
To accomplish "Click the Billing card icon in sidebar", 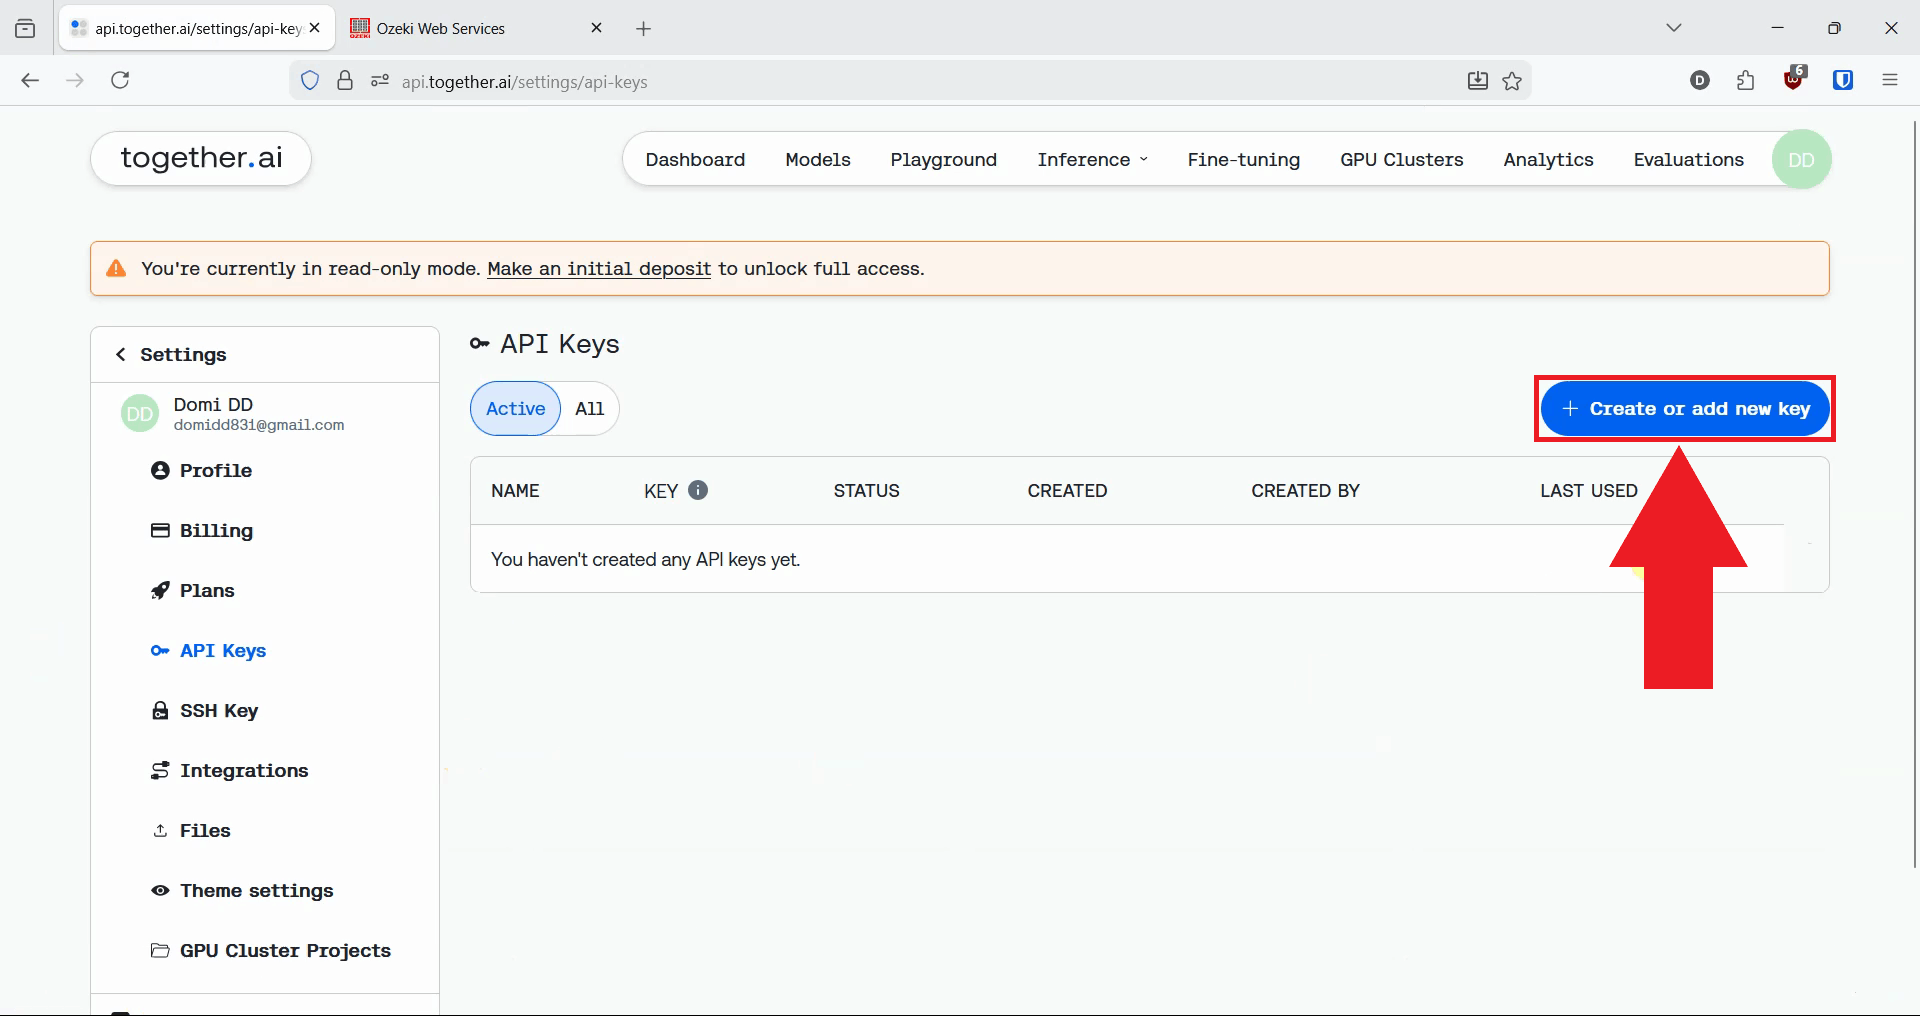I will coord(160,530).
